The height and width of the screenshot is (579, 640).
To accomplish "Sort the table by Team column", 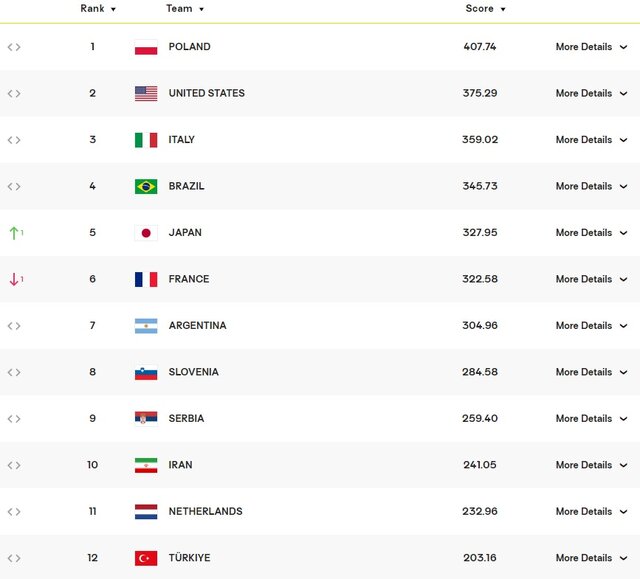I will click(x=185, y=9).
